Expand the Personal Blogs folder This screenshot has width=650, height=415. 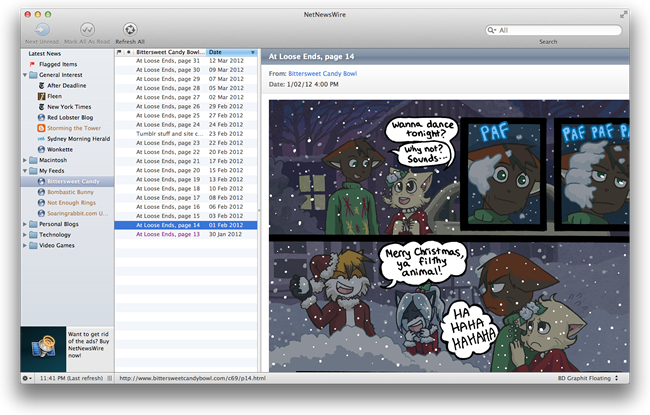coord(25,224)
